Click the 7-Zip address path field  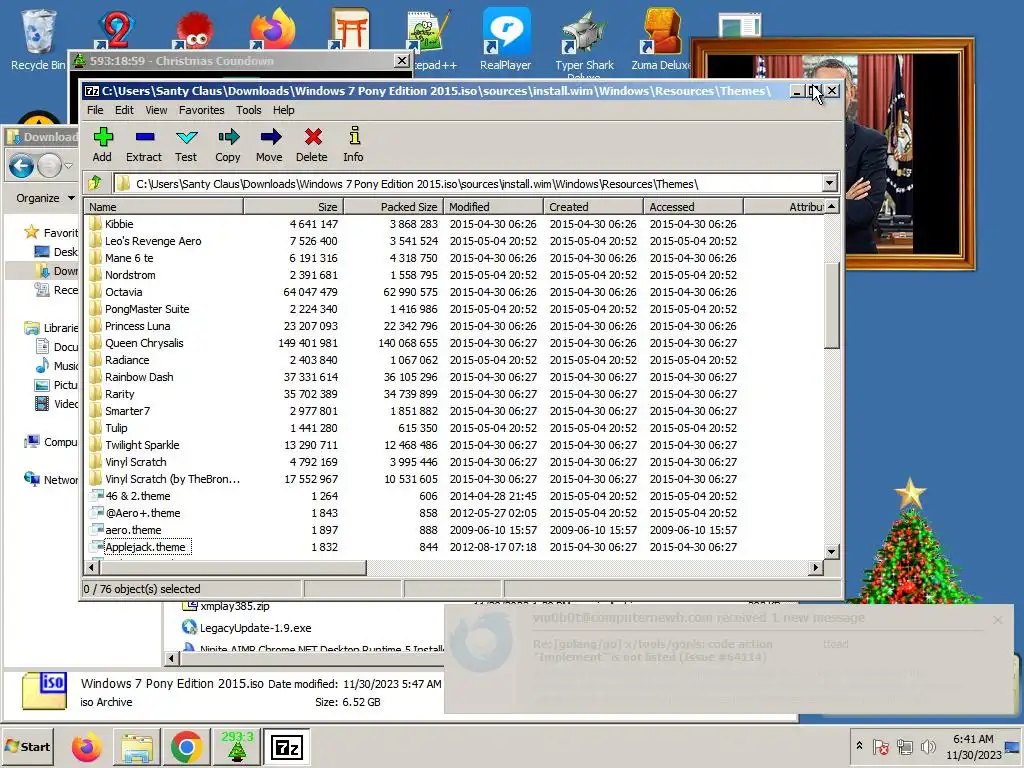[468, 184]
